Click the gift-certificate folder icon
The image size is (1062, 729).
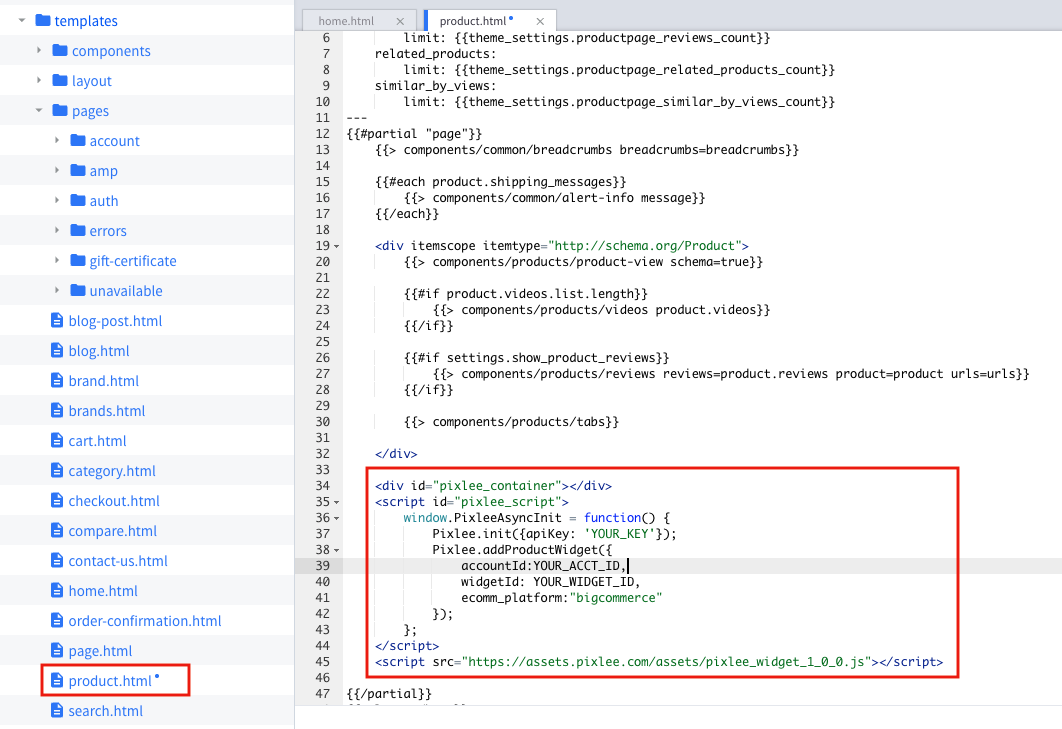(78, 260)
